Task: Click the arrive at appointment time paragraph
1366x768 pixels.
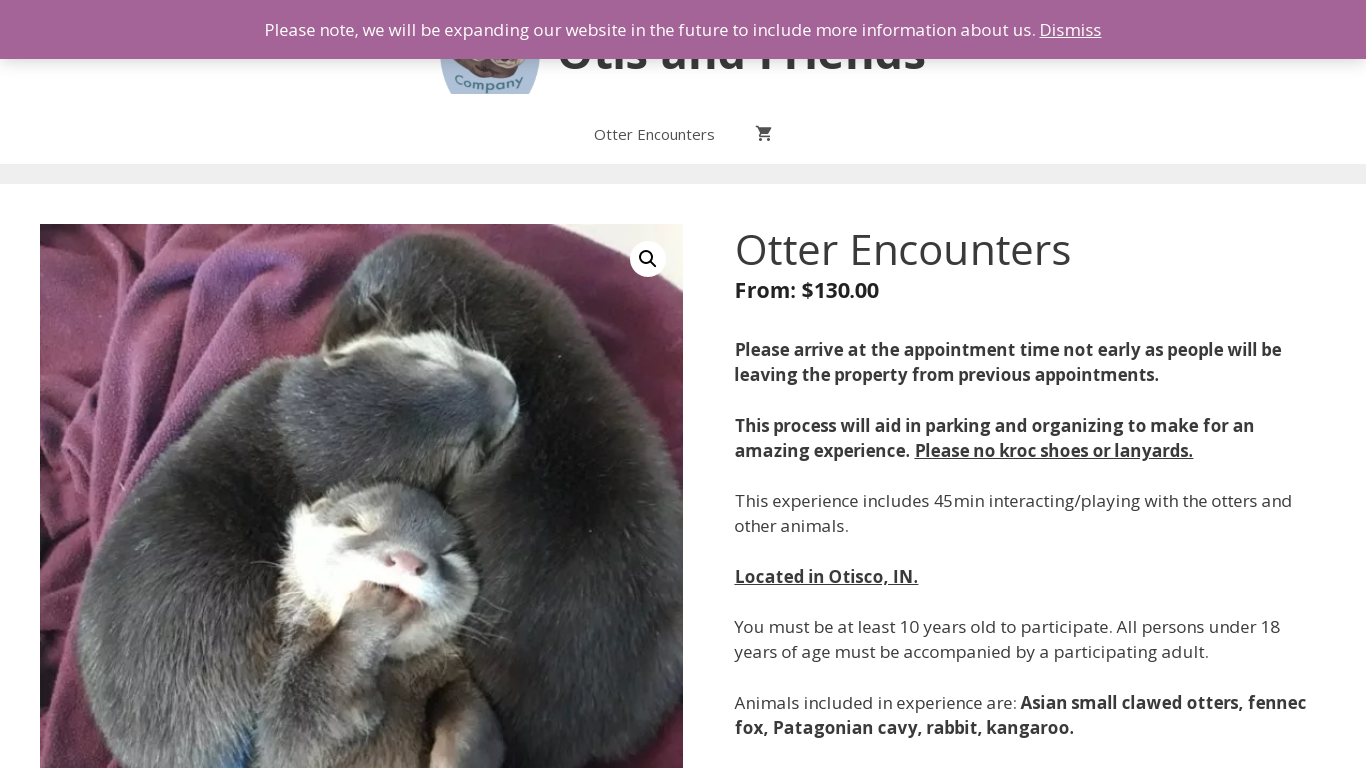Action: 1008,362
